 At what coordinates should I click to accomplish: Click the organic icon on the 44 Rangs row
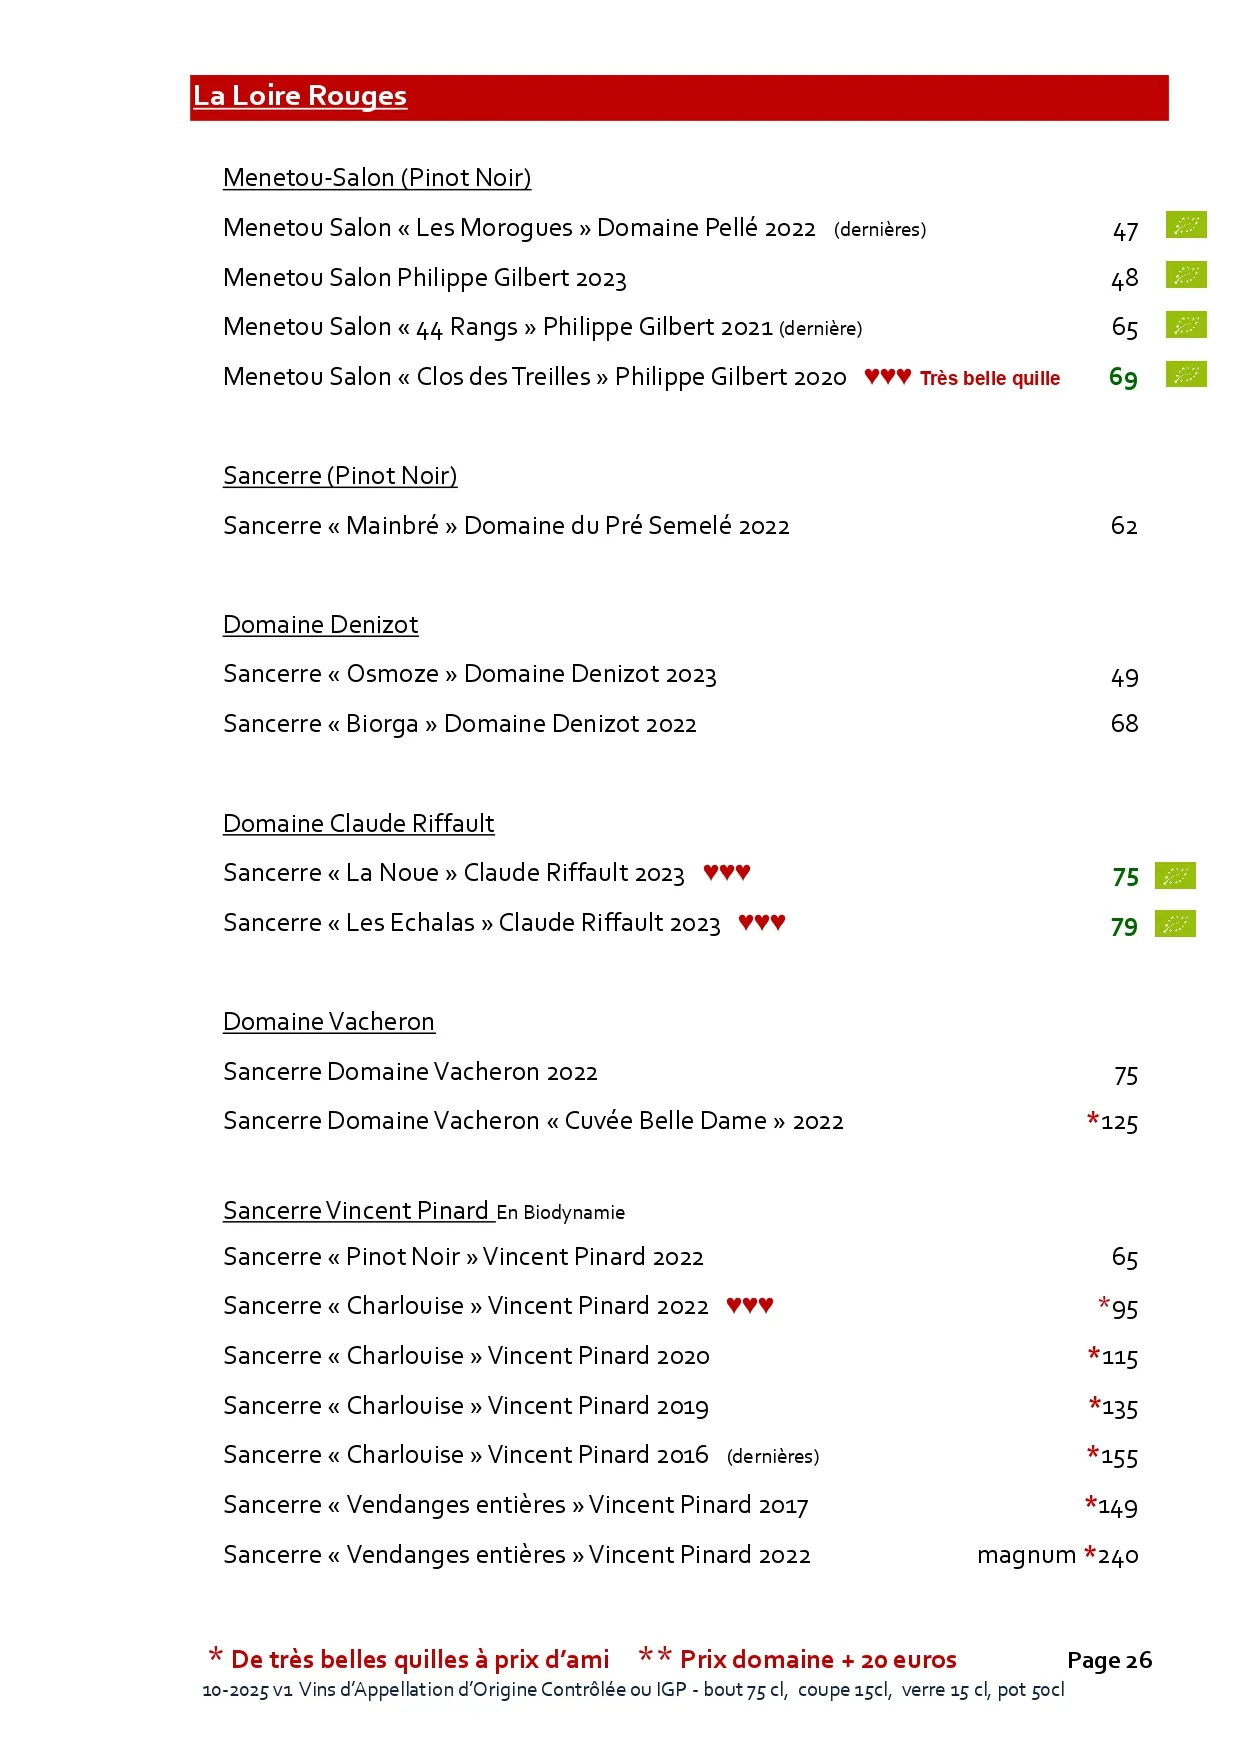(1186, 325)
